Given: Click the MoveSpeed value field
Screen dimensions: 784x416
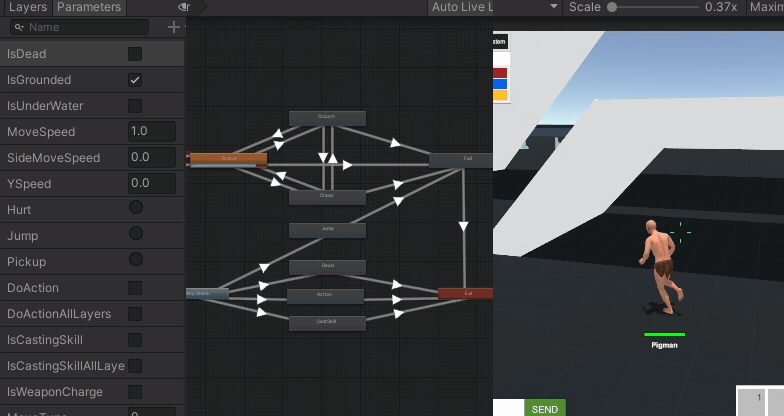Looking at the screenshot, I should (152, 132).
